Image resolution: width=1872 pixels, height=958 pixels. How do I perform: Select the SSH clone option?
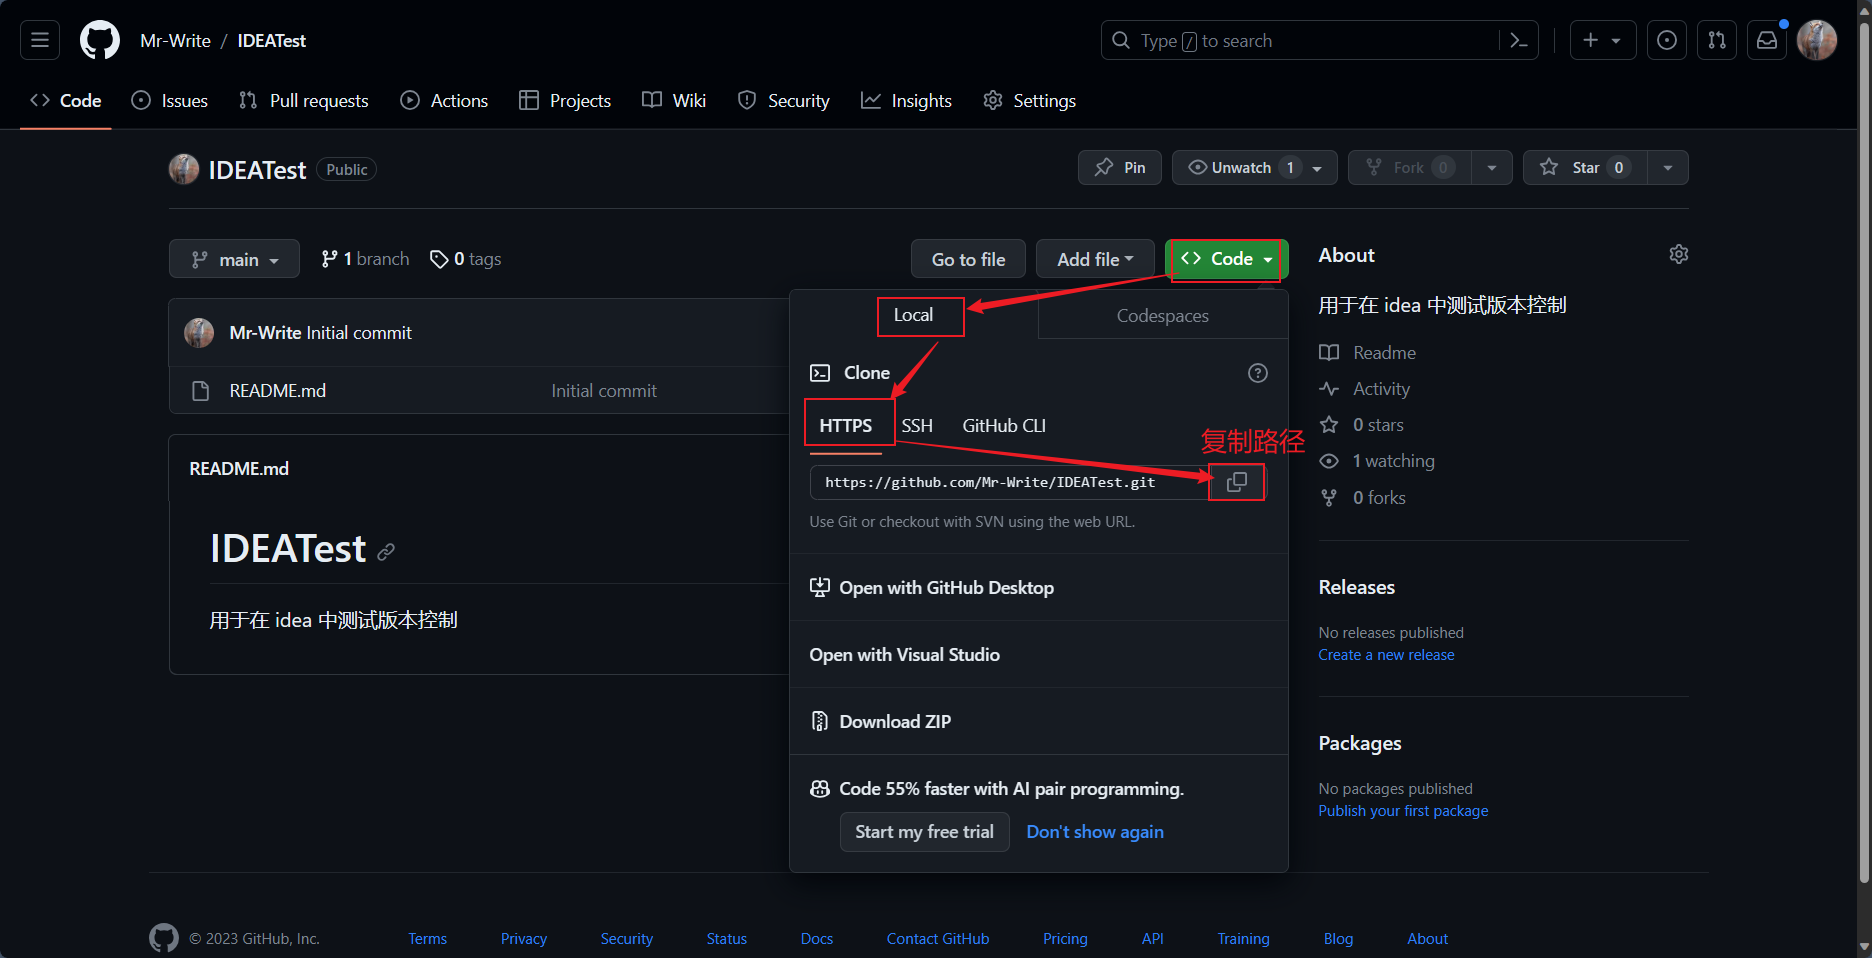pyautogui.click(x=917, y=426)
